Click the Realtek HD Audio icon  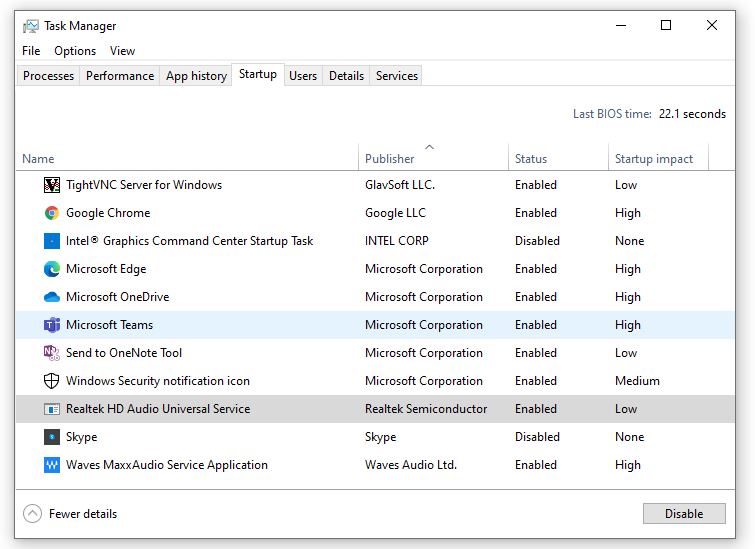point(52,409)
